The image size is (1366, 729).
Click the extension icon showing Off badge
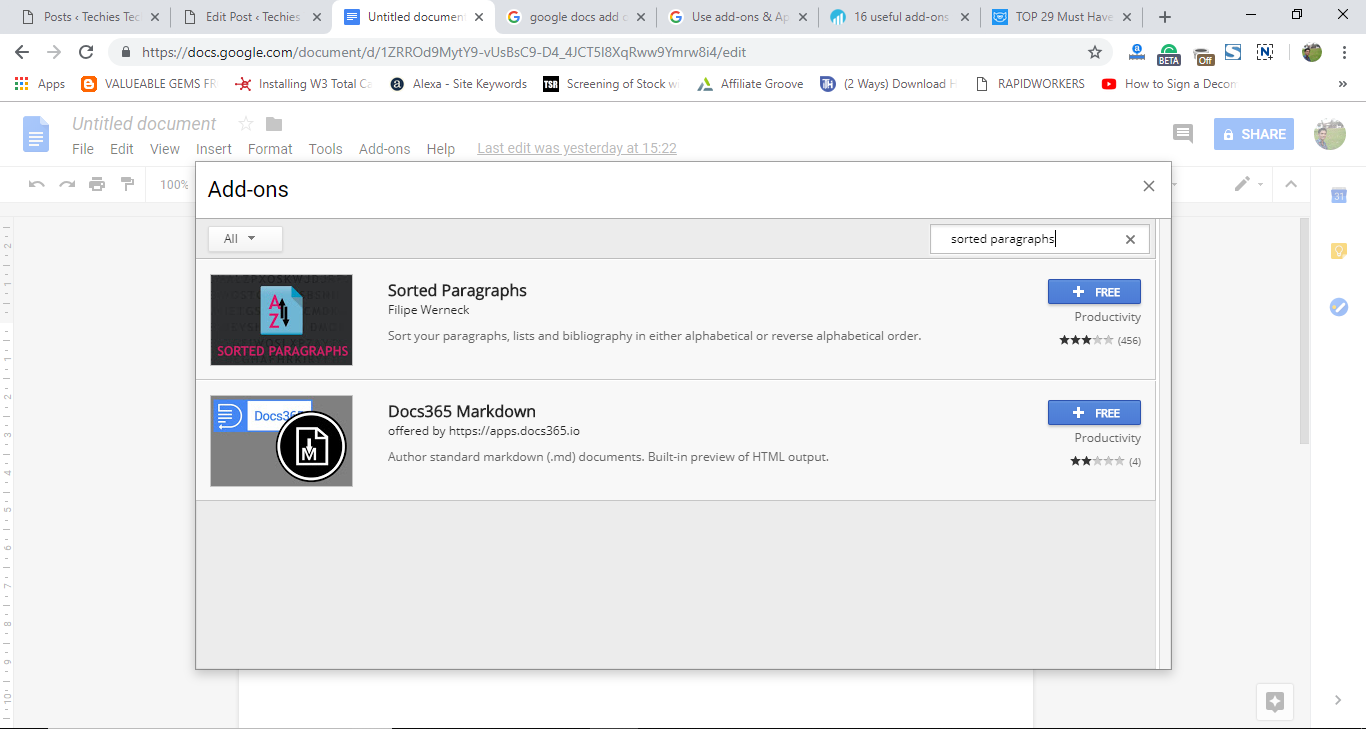(1203, 54)
